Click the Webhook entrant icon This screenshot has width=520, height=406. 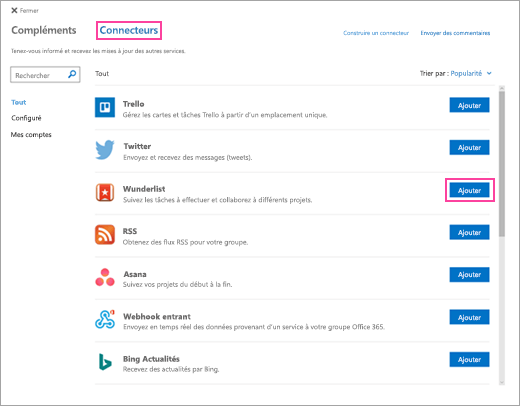tap(105, 319)
